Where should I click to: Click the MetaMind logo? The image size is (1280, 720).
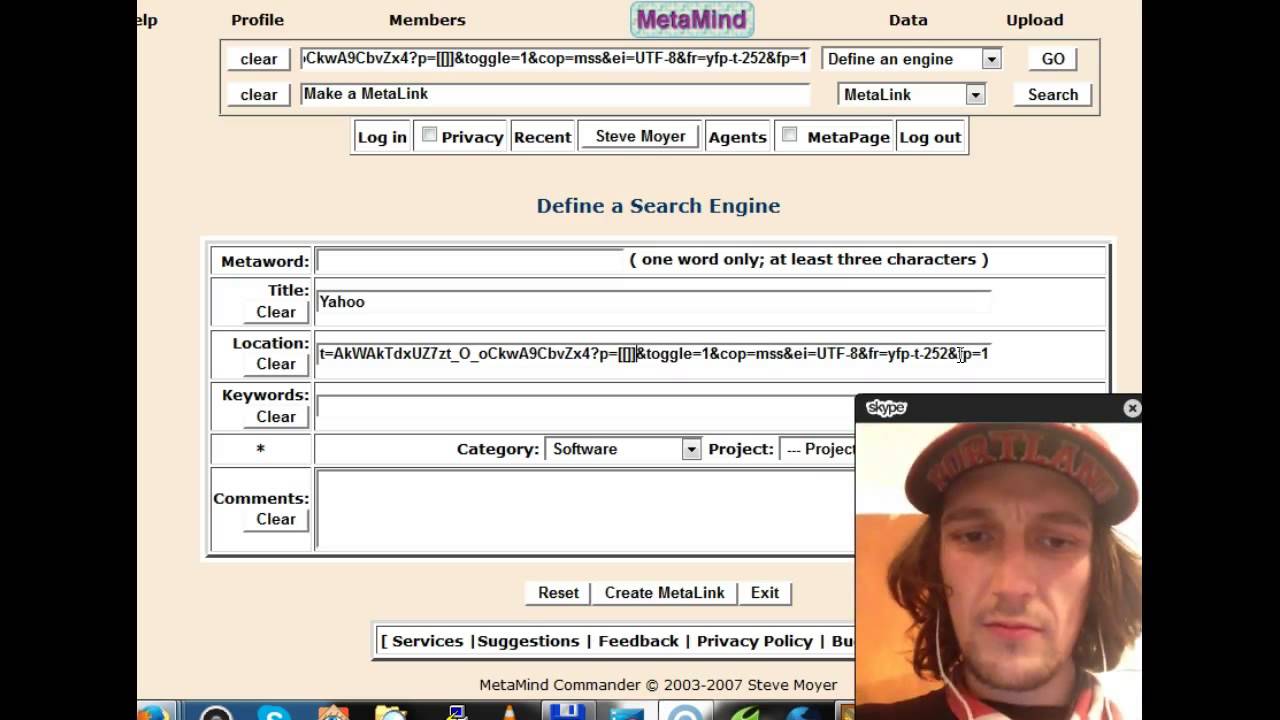point(692,20)
